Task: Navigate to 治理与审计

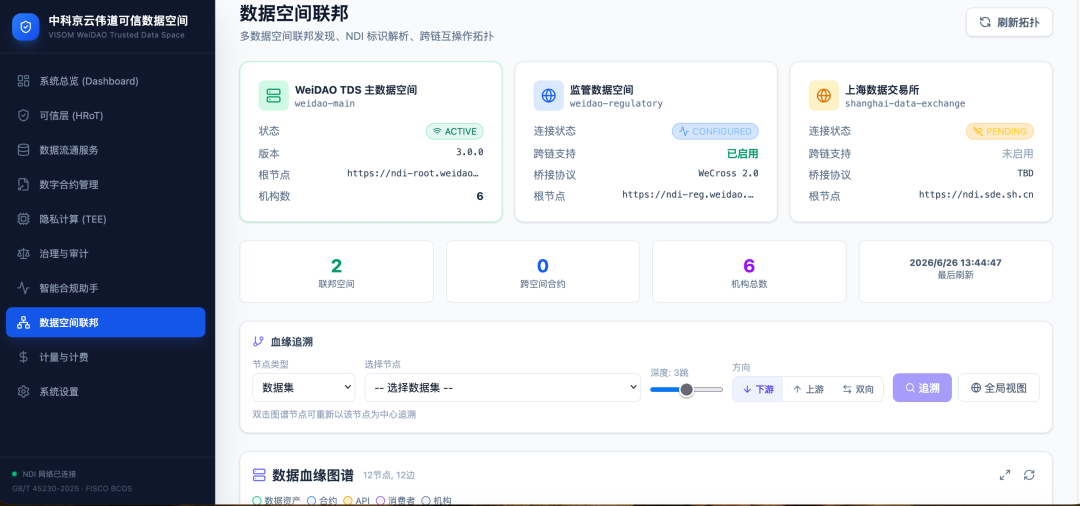Action: click(x=105, y=253)
